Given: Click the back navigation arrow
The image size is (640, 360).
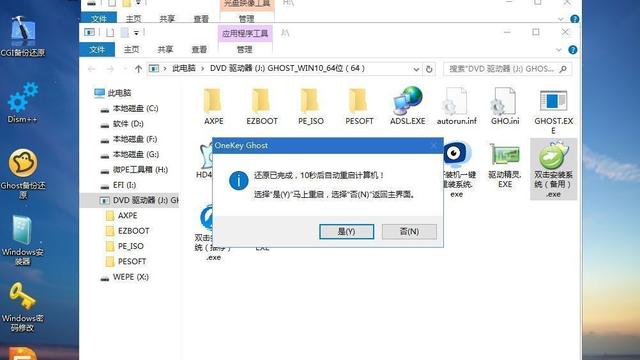Looking at the screenshot, I should [x=91, y=69].
